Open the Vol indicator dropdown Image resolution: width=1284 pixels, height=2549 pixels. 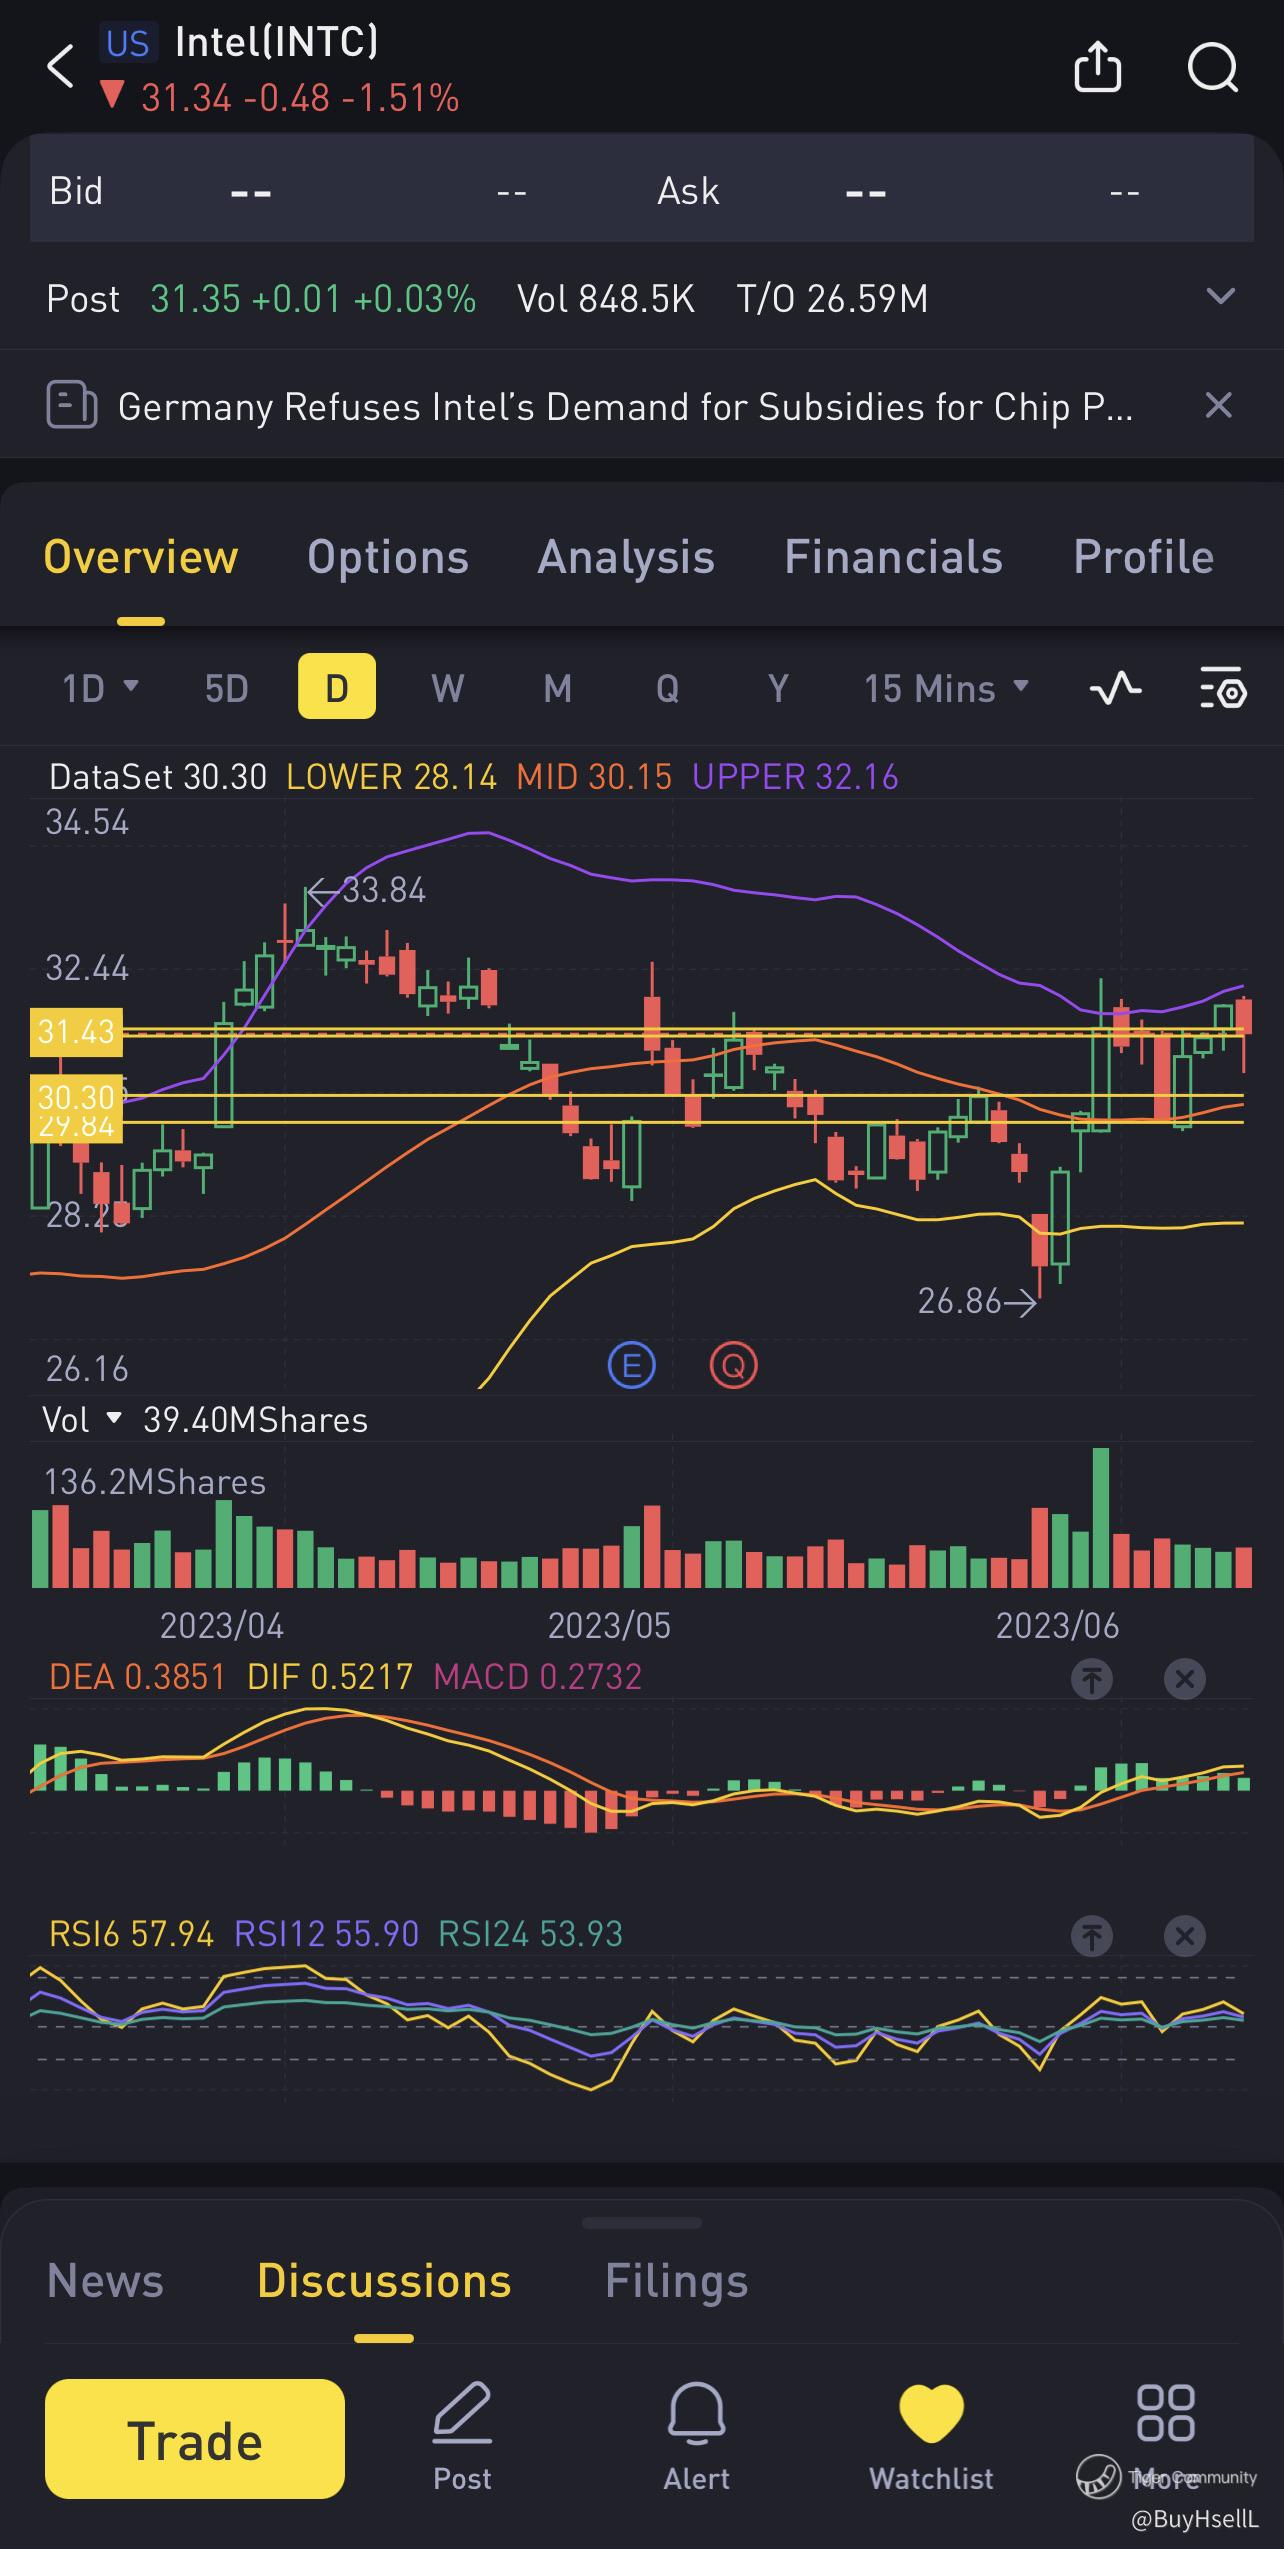click(x=82, y=1420)
